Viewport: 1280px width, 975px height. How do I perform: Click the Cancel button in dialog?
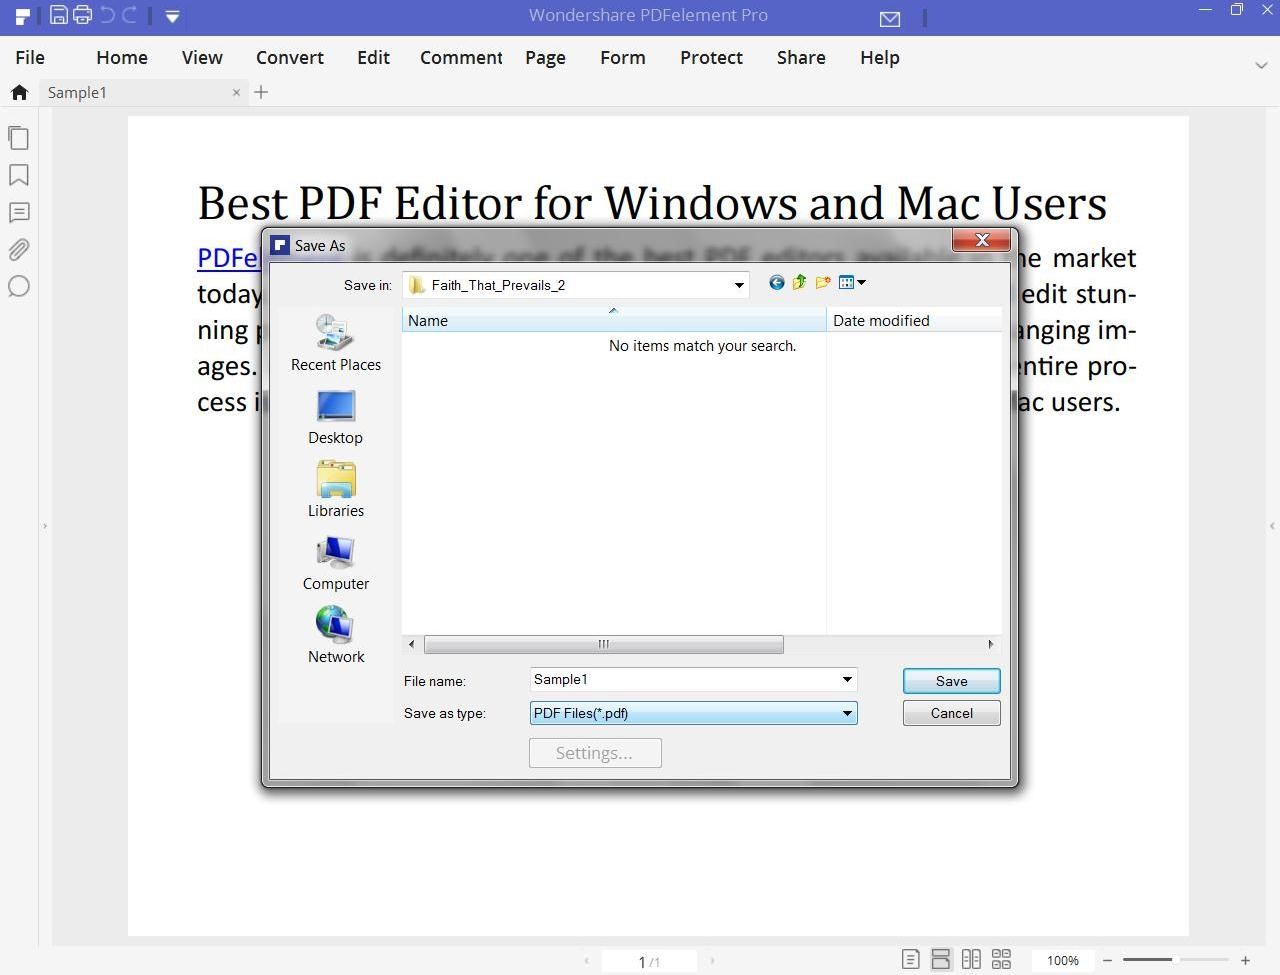951,713
